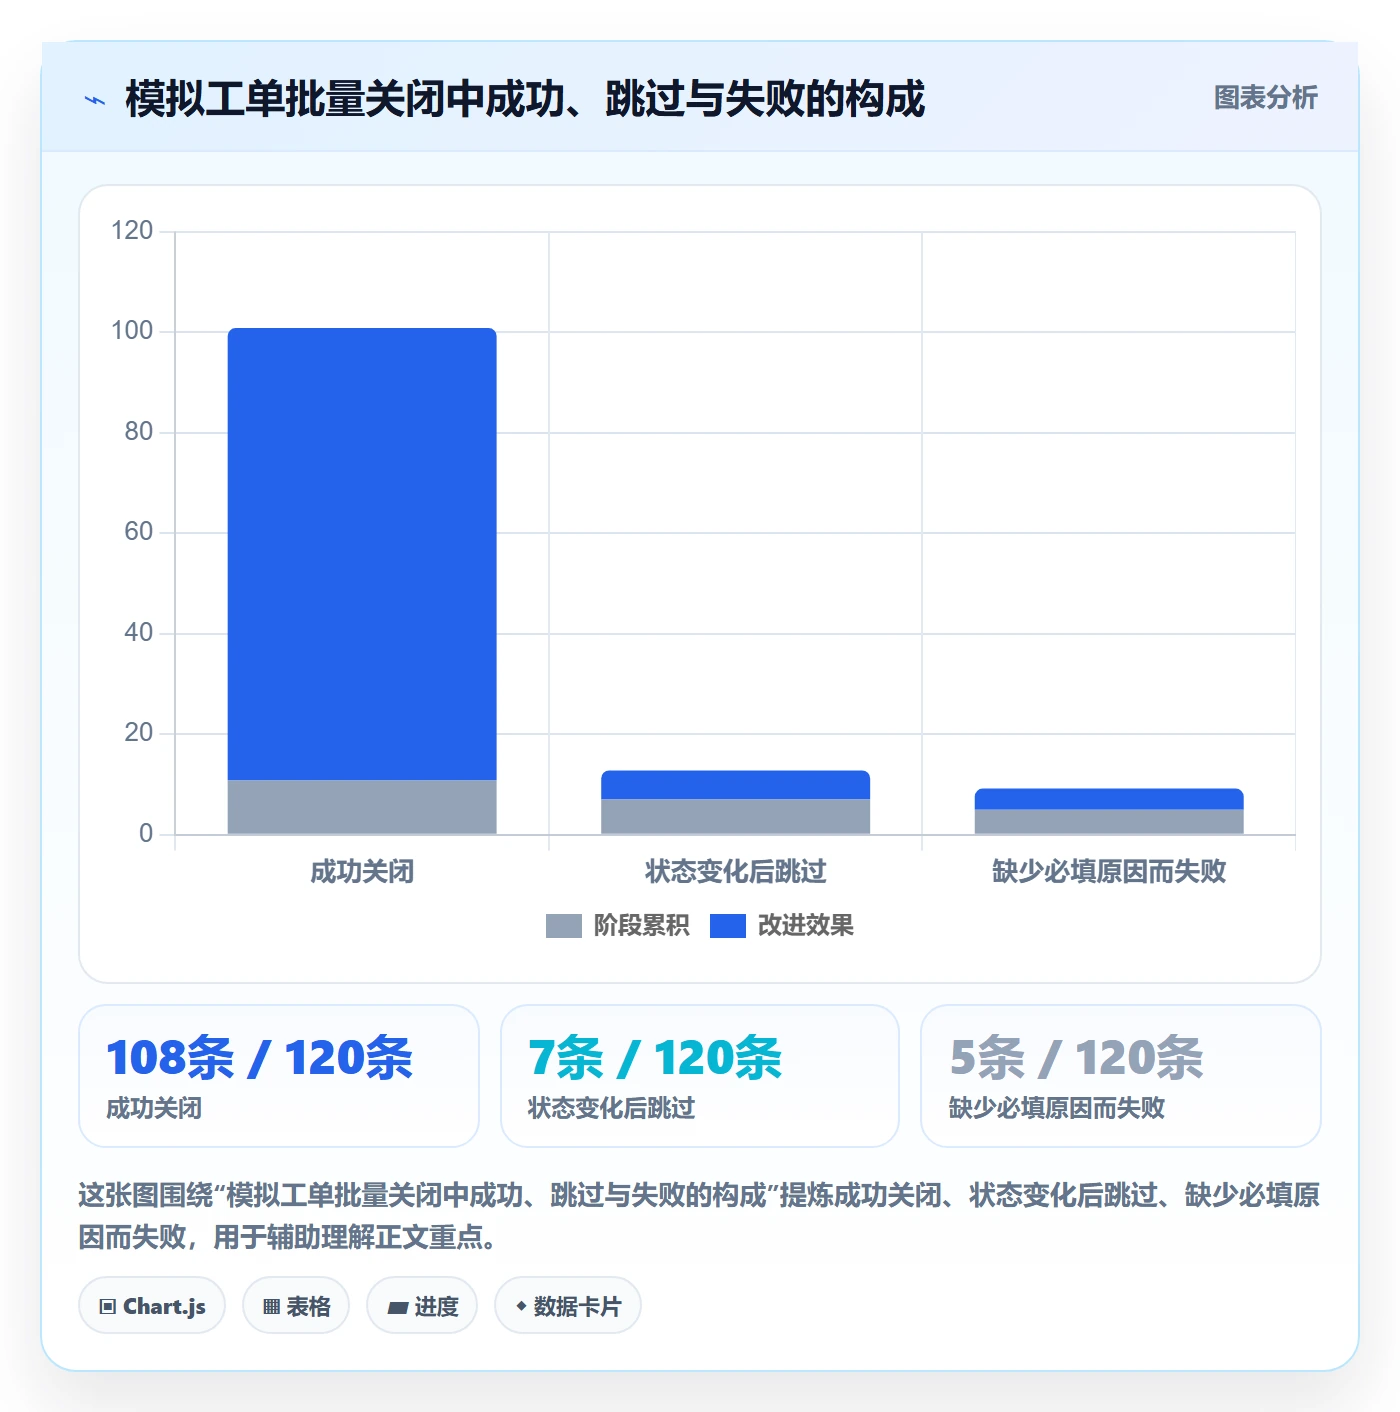
Task: Click the gray 阶段累积 legend swatch
Action: [563, 926]
